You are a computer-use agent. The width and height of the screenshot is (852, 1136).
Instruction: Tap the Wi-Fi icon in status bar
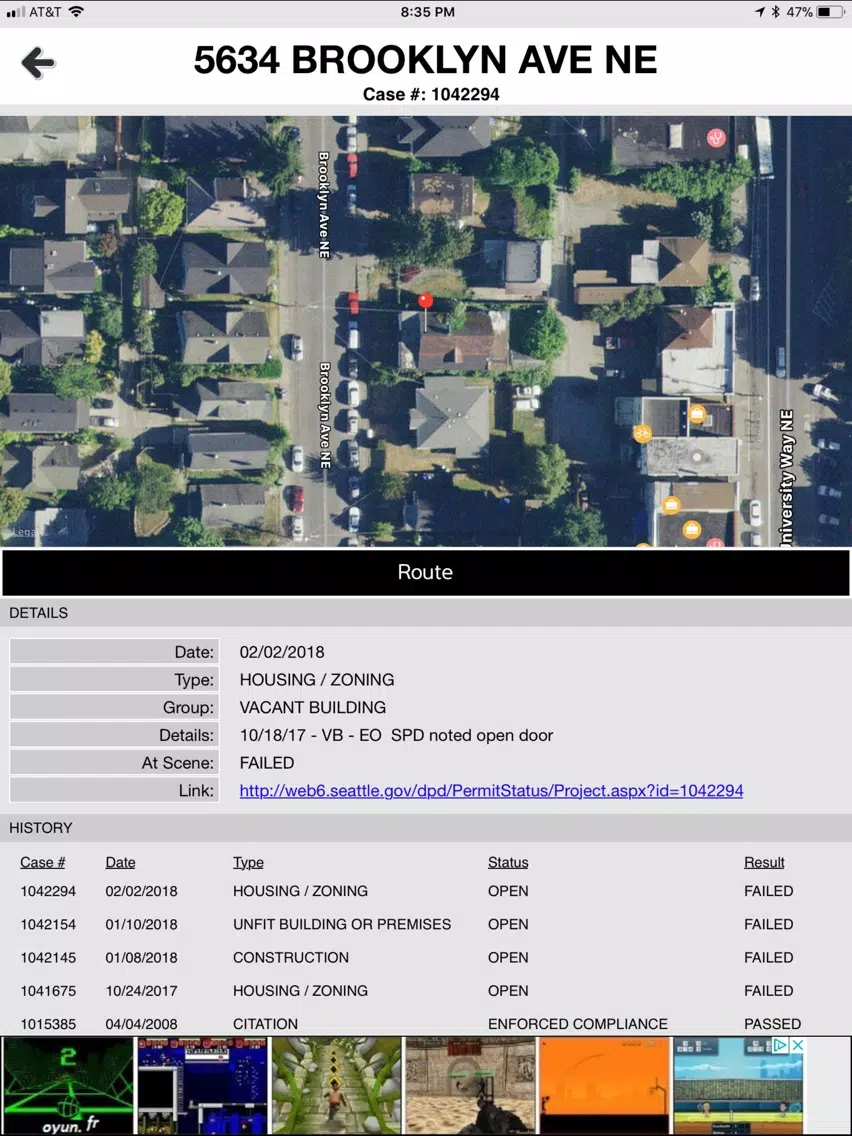[x=76, y=12]
